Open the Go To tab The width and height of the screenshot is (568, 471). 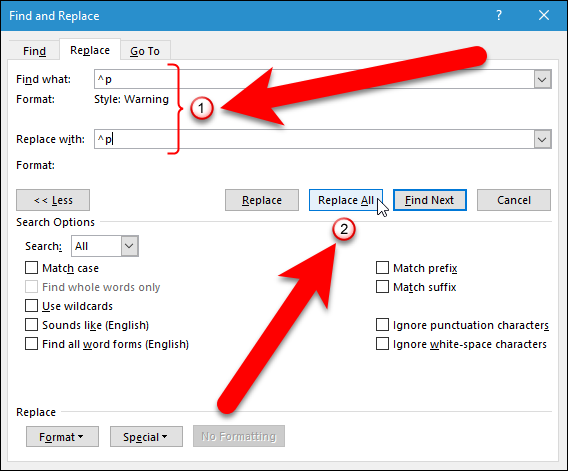(145, 51)
